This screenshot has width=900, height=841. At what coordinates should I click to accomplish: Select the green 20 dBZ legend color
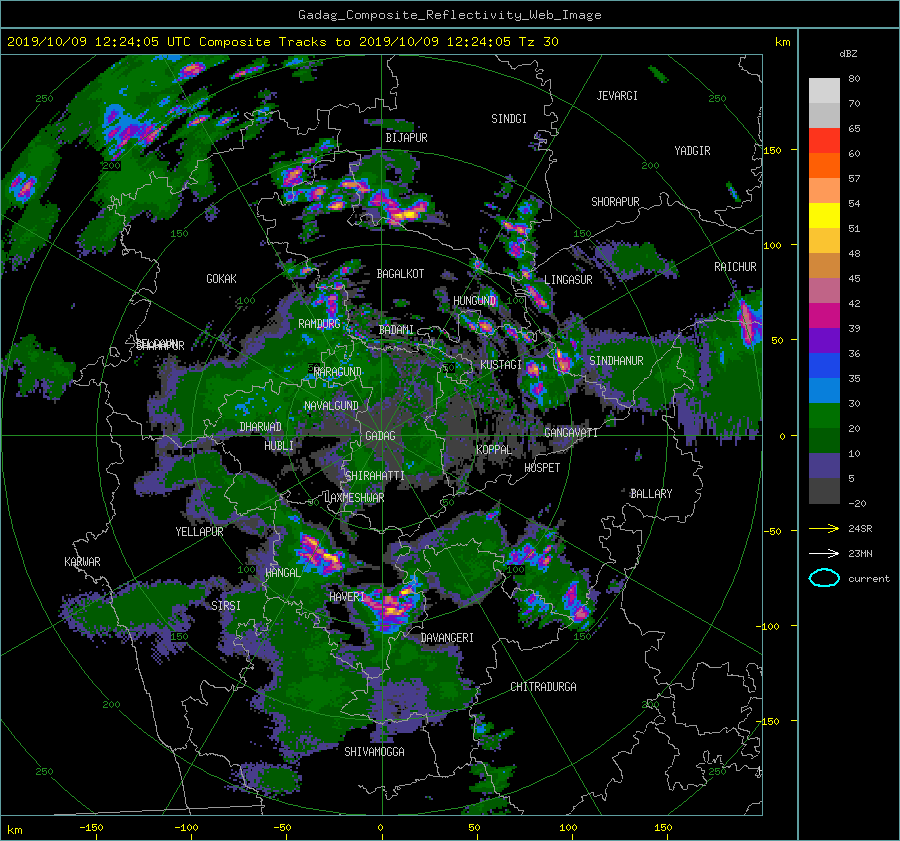coord(824,416)
